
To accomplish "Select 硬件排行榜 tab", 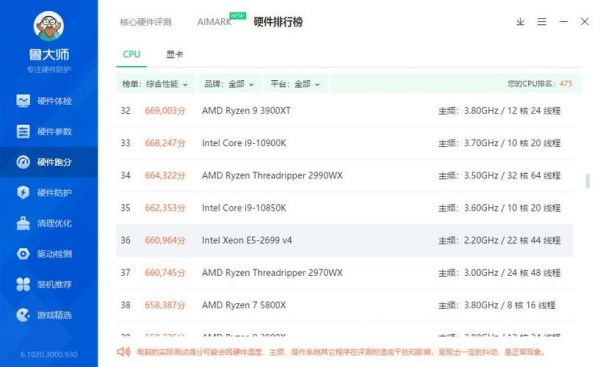I will point(278,22).
